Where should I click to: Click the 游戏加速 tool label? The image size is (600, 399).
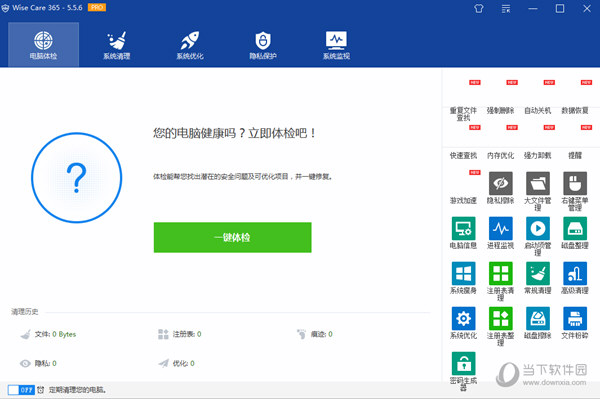[x=463, y=200]
